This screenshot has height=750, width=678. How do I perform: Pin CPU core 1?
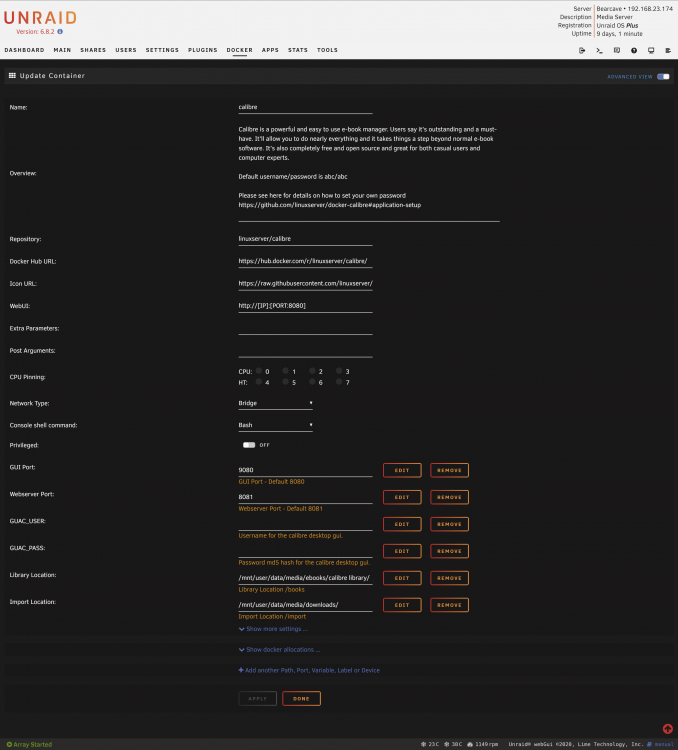[x=285, y=371]
